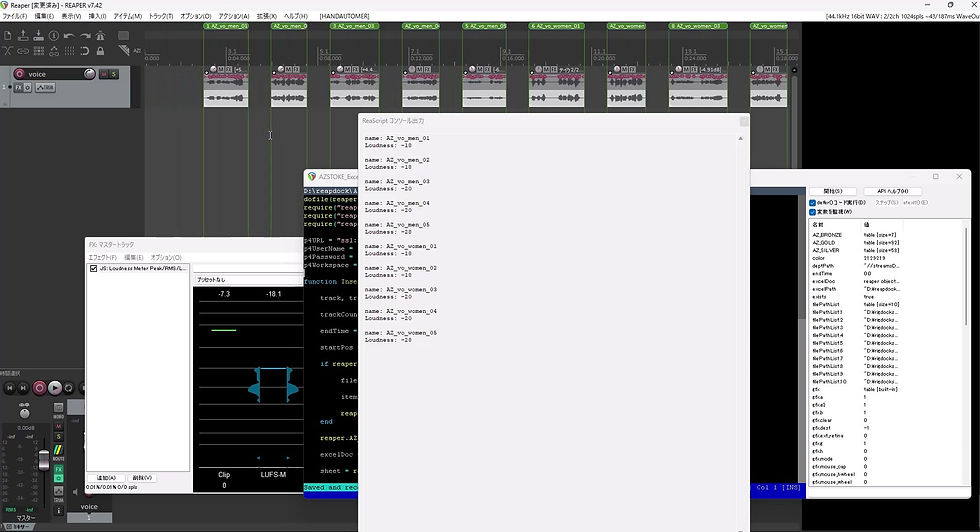Mute the voice track
The height and width of the screenshot is (532, 980).
tap(104, 74)
